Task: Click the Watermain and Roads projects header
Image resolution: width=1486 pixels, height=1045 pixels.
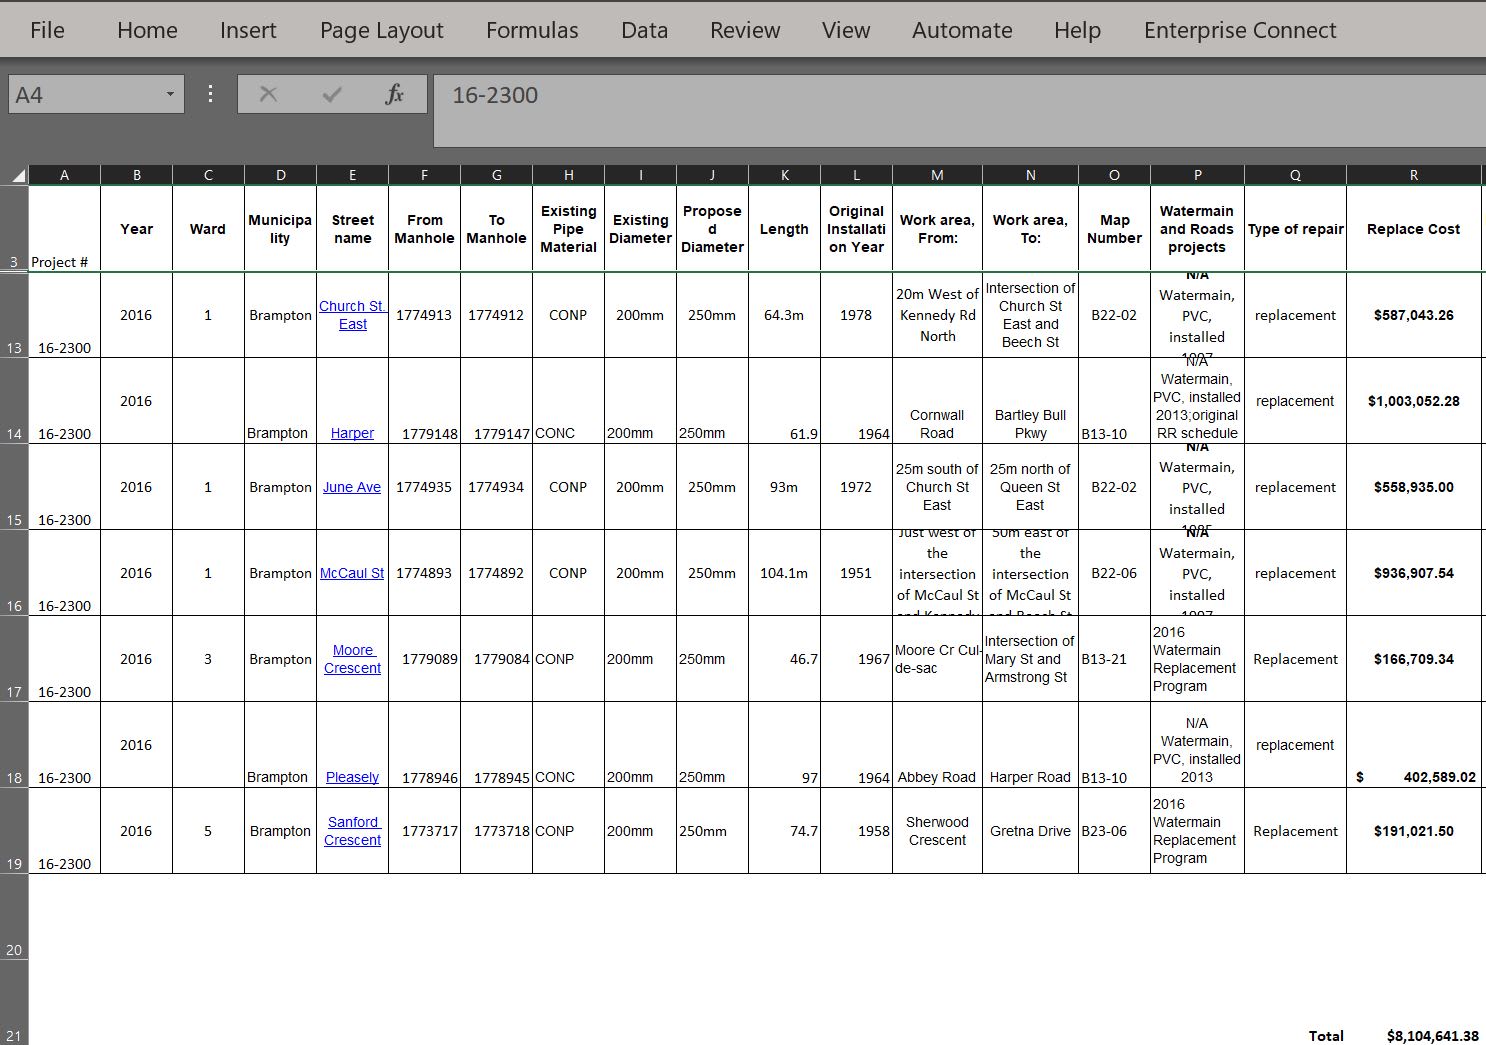Action: point(1197,229)
